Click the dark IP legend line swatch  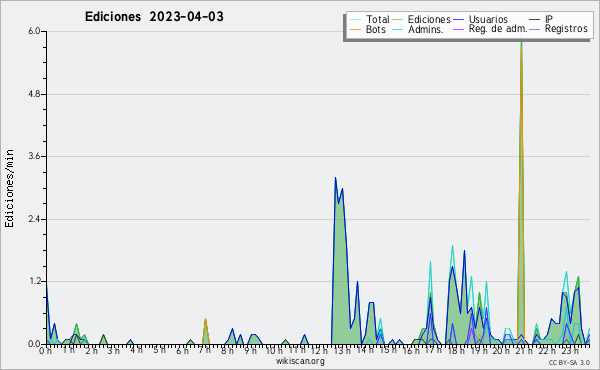535,20
